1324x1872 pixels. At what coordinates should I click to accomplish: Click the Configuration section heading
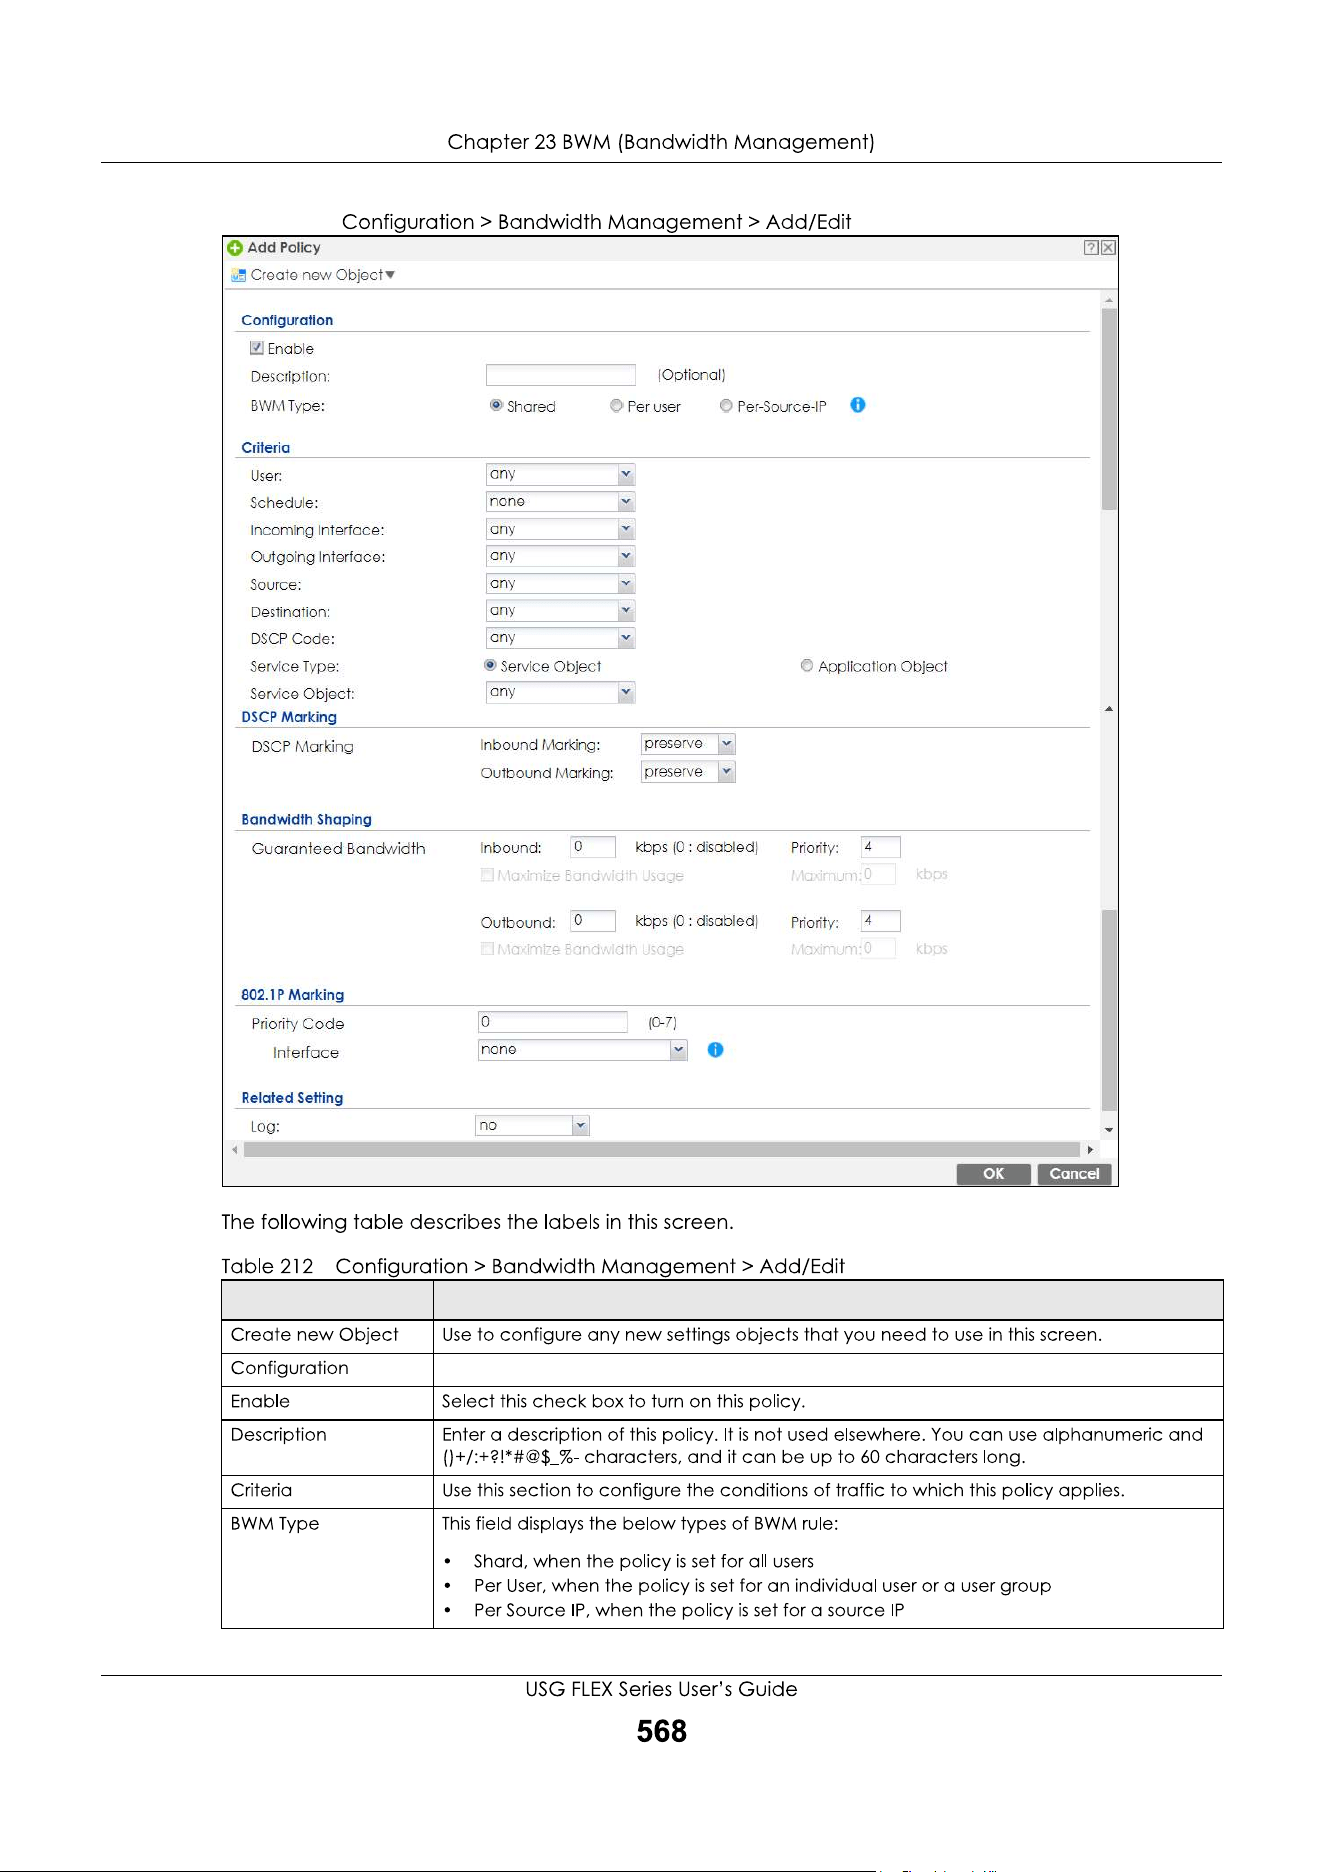click(287, 320)
